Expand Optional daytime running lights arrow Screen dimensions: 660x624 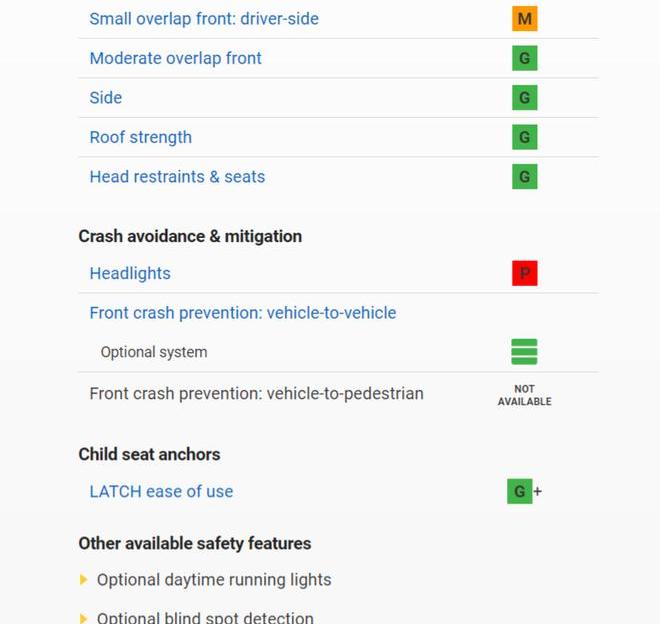click(x=83, y=580)
